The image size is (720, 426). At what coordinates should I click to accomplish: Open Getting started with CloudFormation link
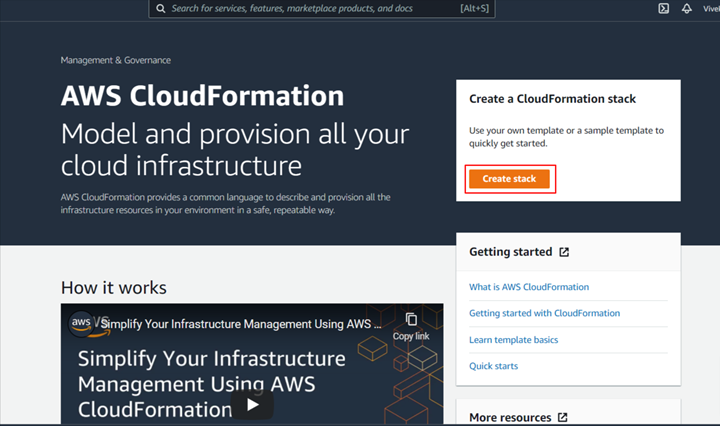(544, 313)
